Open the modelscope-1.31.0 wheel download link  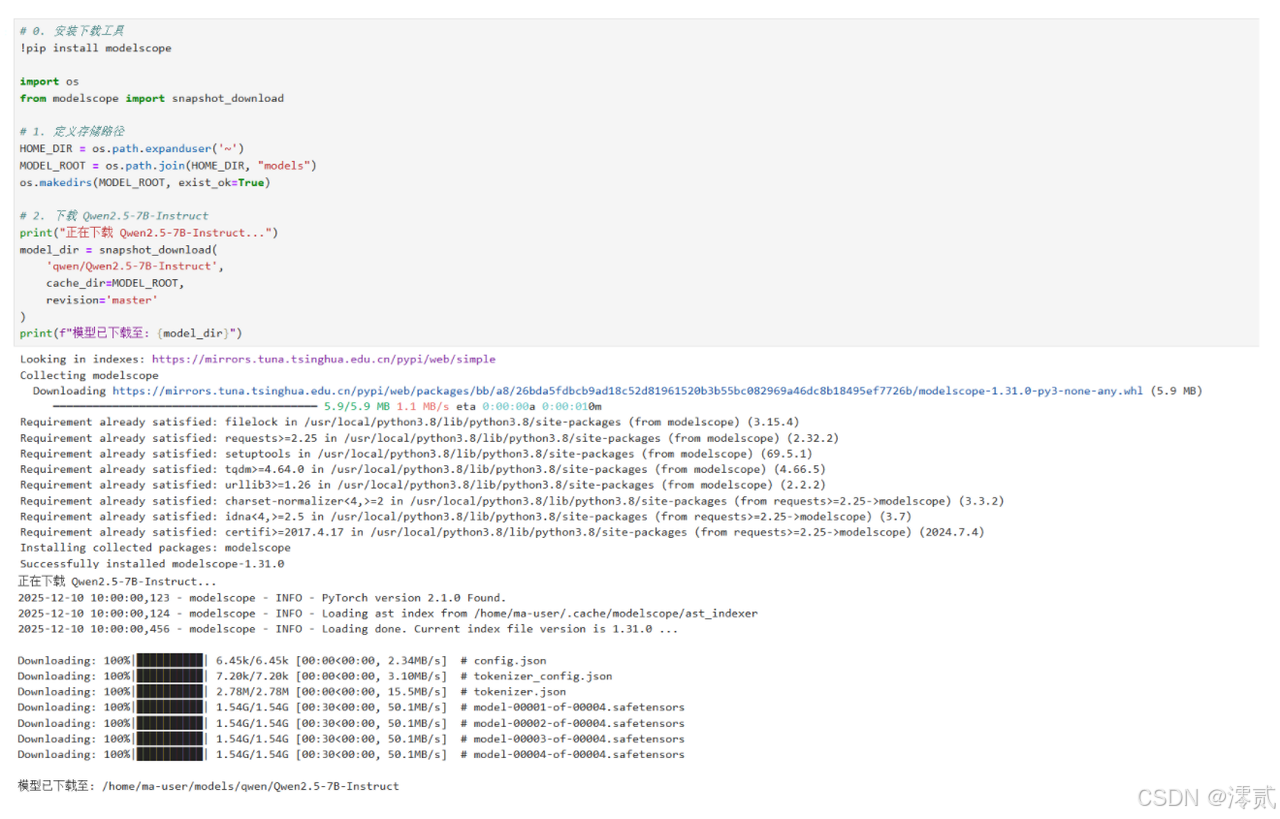pyautogui.click(x=627, y=391)
